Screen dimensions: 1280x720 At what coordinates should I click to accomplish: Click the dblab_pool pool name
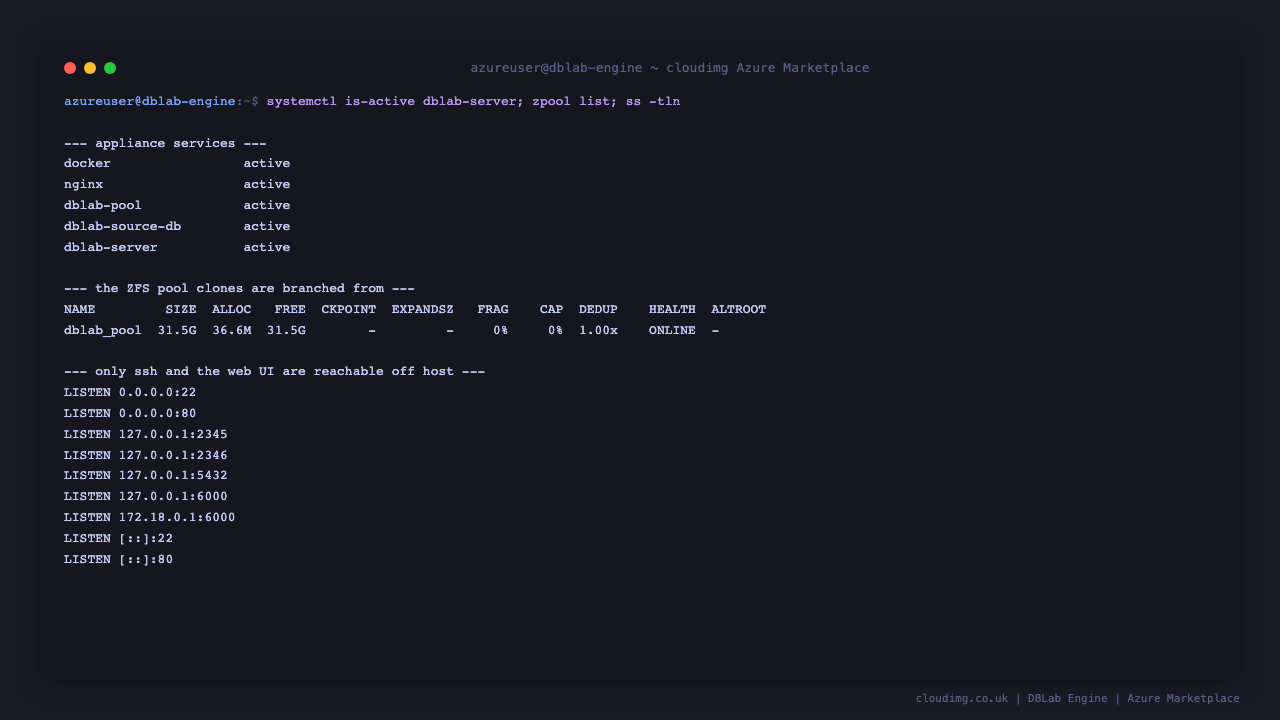103,331
